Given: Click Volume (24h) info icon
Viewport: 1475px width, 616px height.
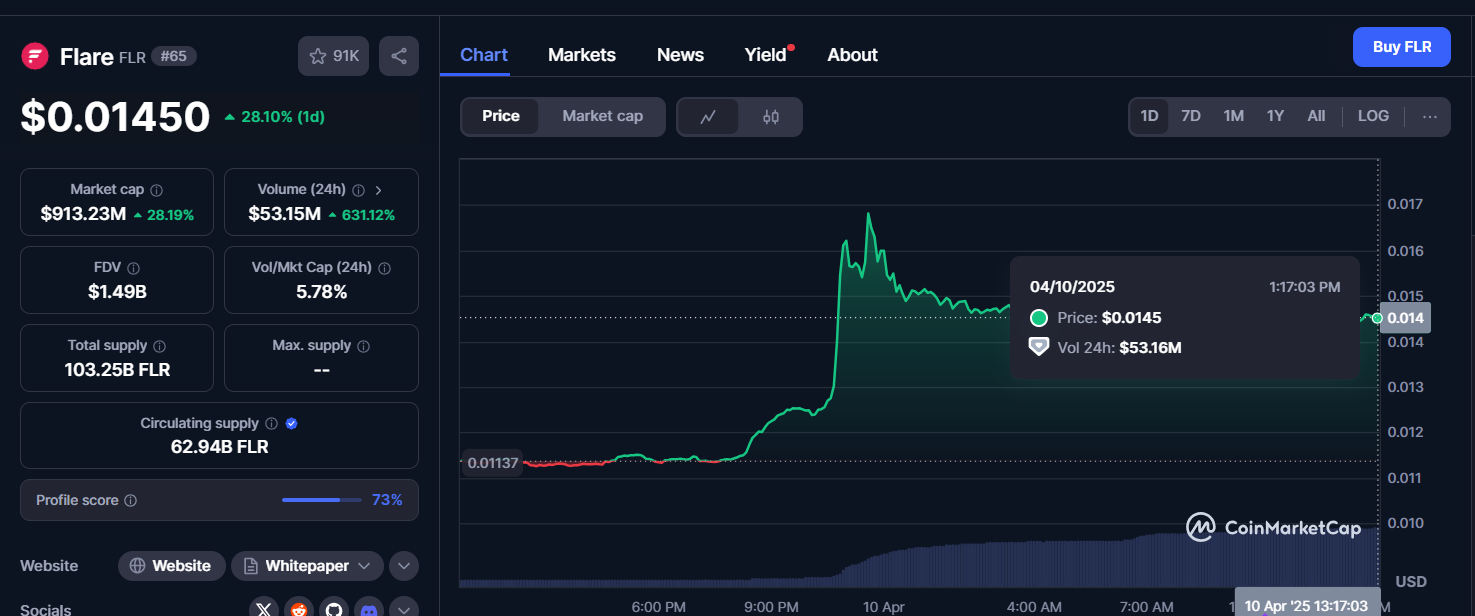Looking at the screenshot, I should tap(359, 190).
